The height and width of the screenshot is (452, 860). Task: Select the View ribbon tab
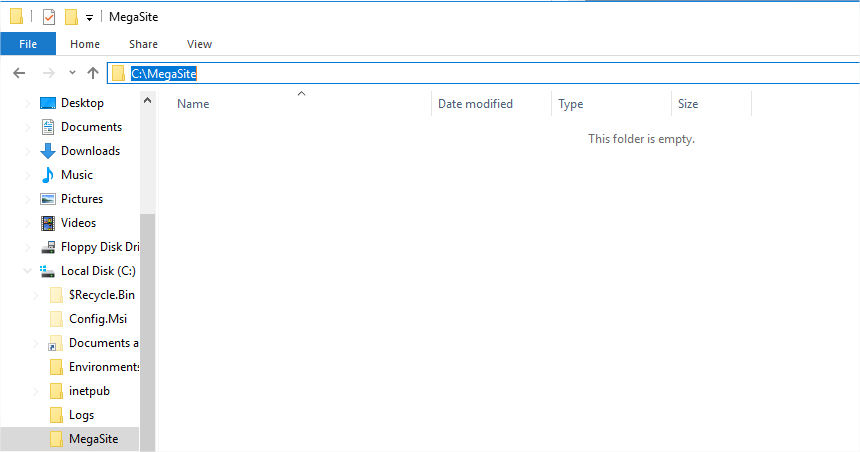pos(199,44)
